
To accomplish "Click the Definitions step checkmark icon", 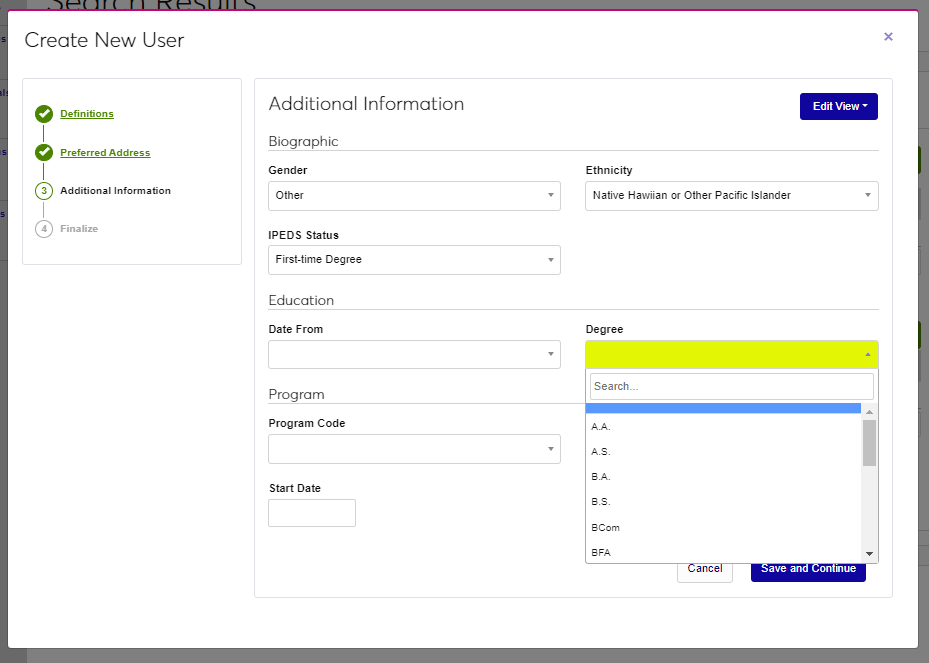I will (x=44, y=114).
